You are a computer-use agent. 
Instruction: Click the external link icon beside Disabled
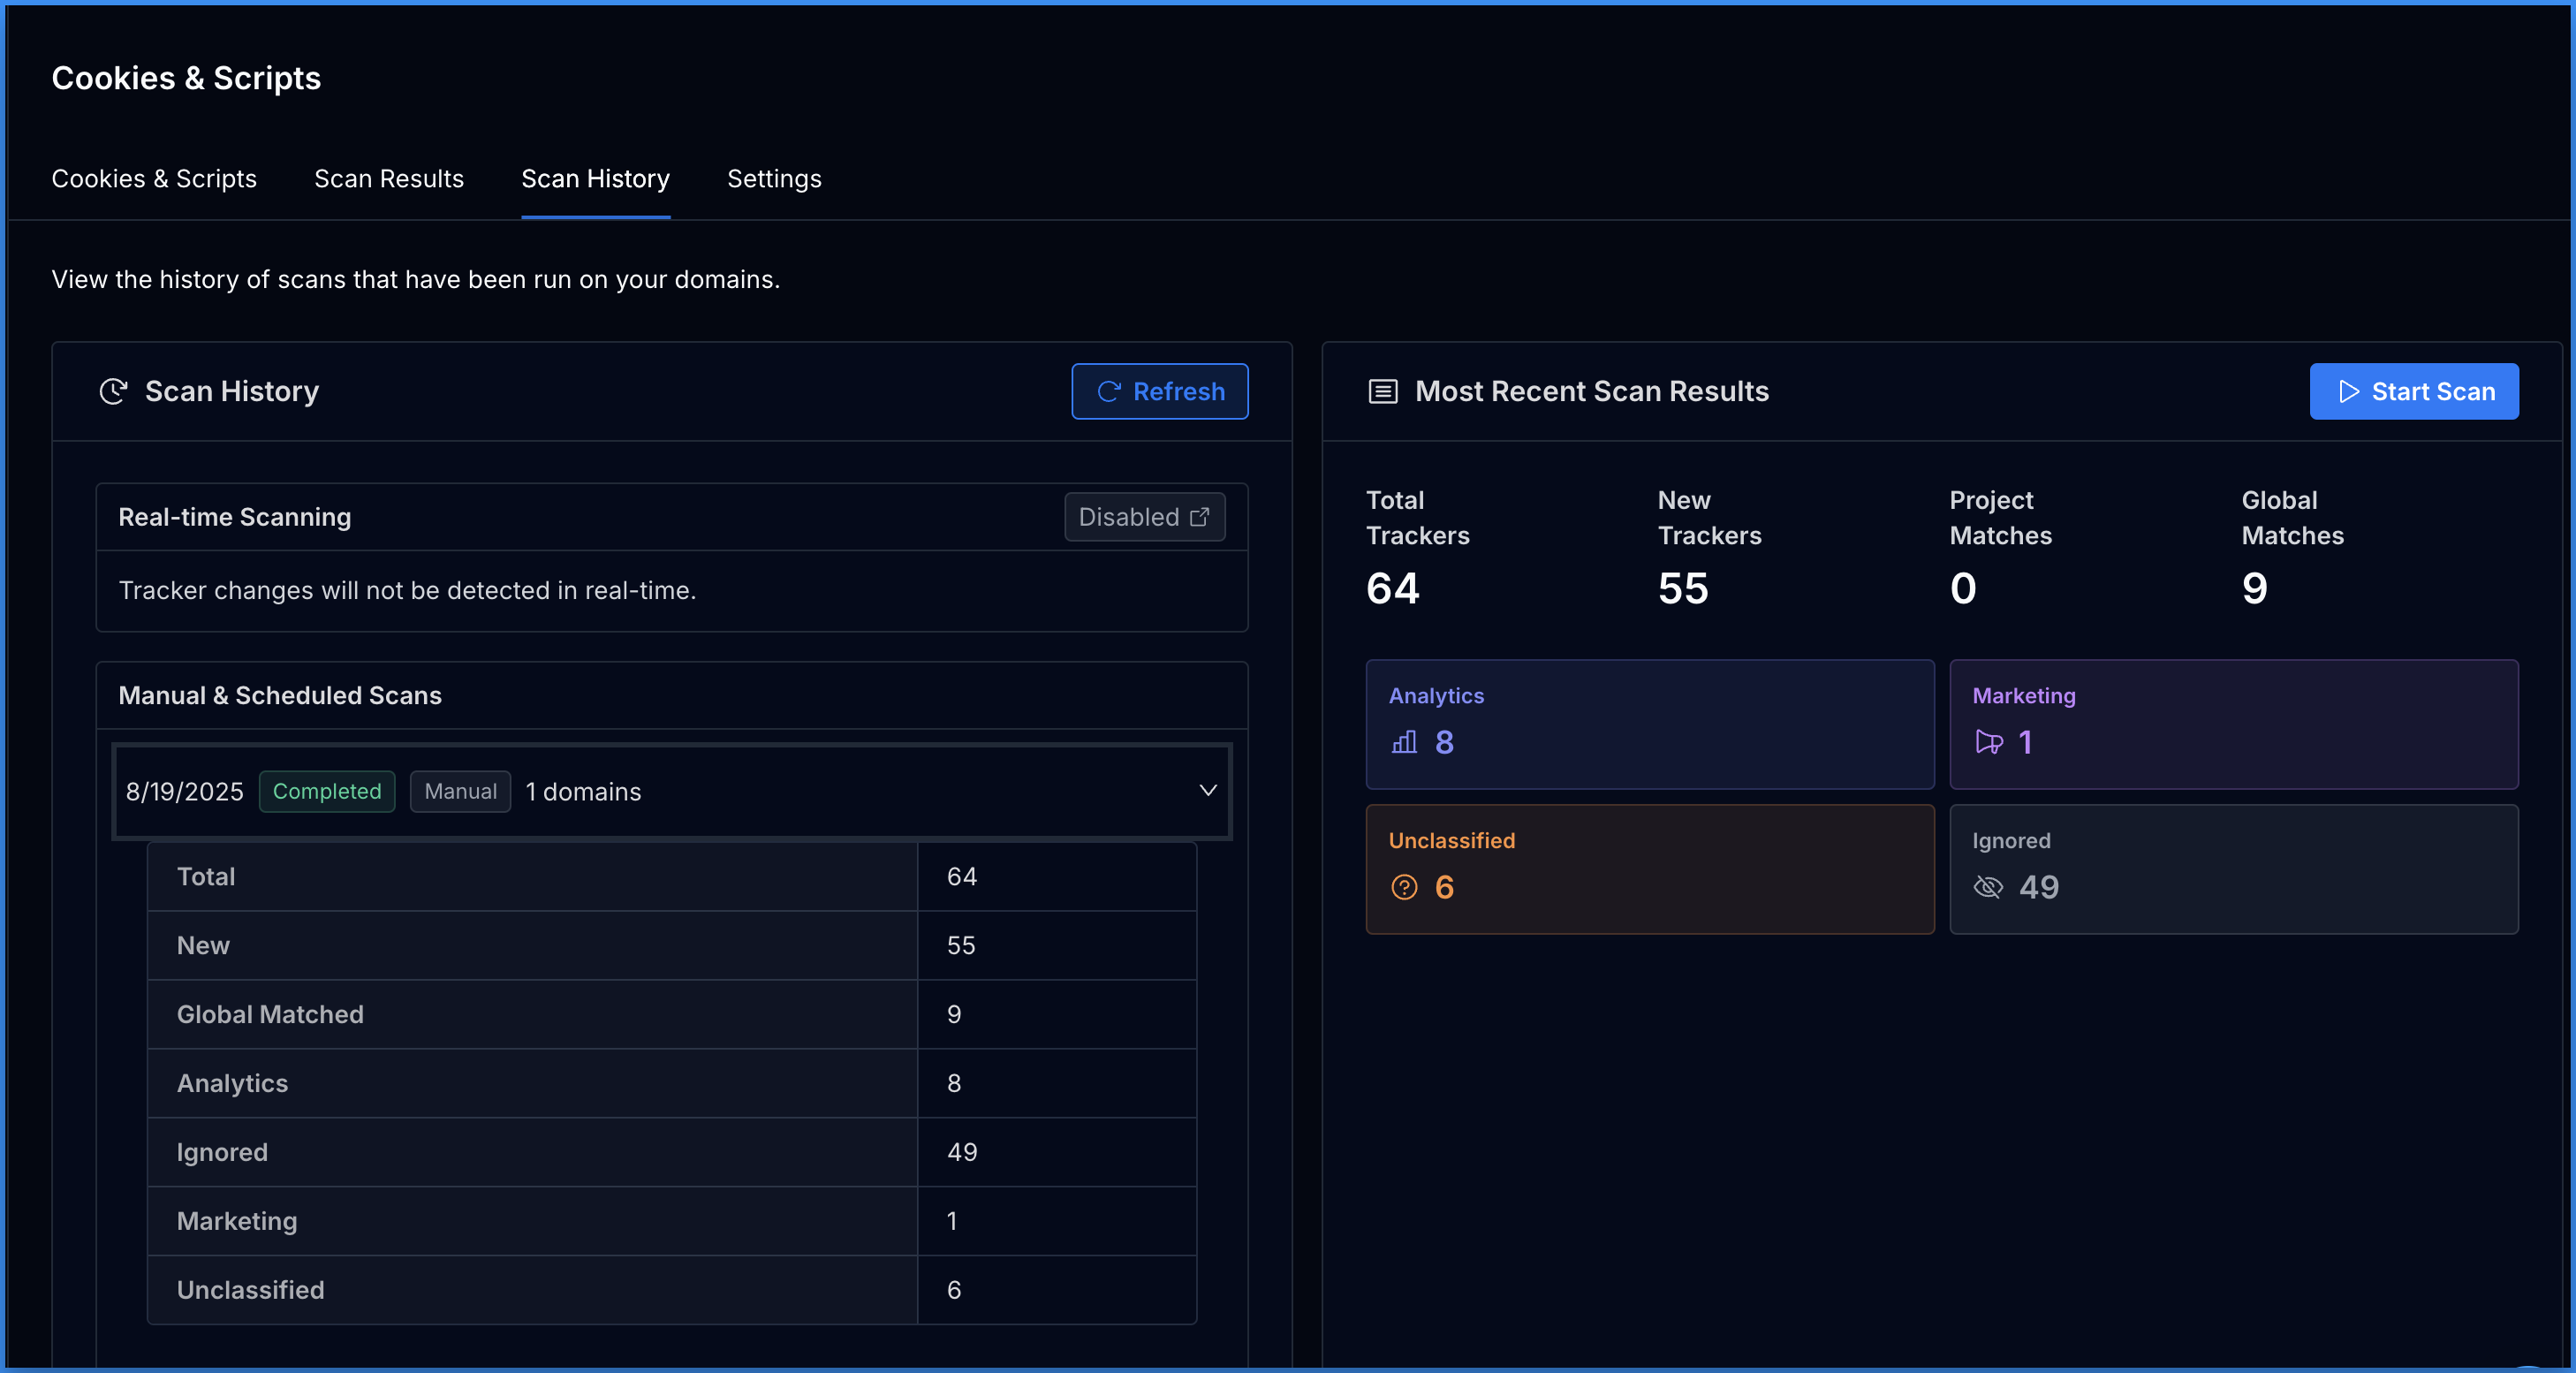point(1199,517)
